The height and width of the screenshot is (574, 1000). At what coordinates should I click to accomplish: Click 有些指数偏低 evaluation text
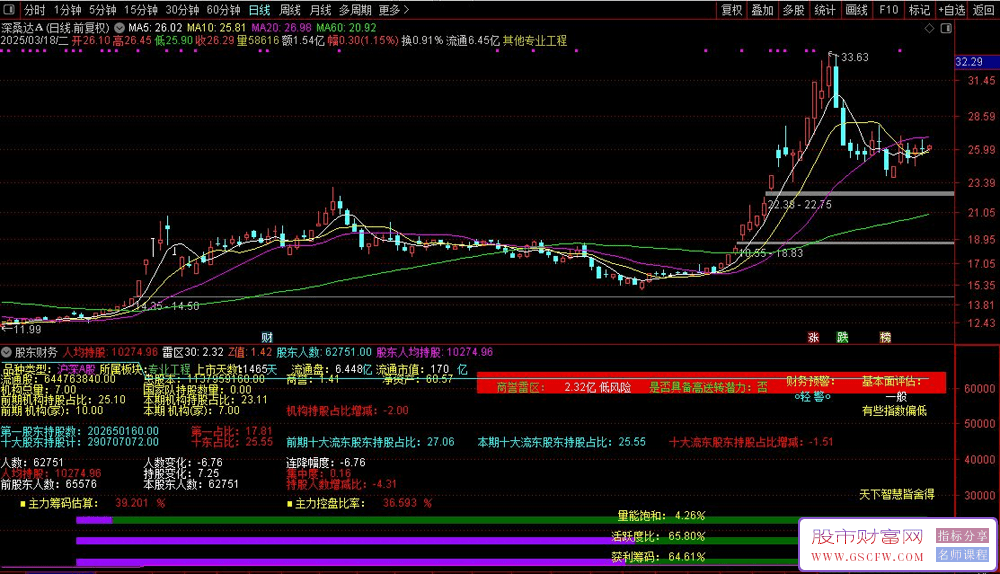point(894,411)
